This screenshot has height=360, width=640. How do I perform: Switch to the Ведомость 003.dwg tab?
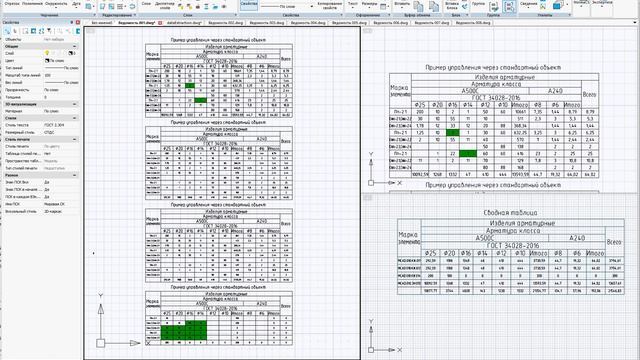click(267, 23)
